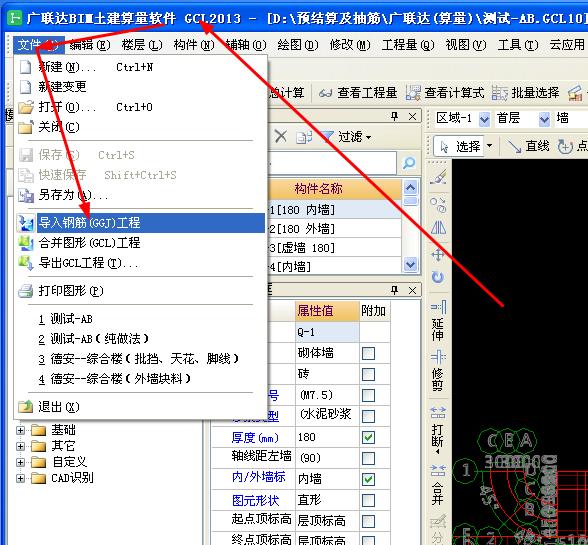Click the component search input field
The image size is (588, 545).
[x=332, y=163]
